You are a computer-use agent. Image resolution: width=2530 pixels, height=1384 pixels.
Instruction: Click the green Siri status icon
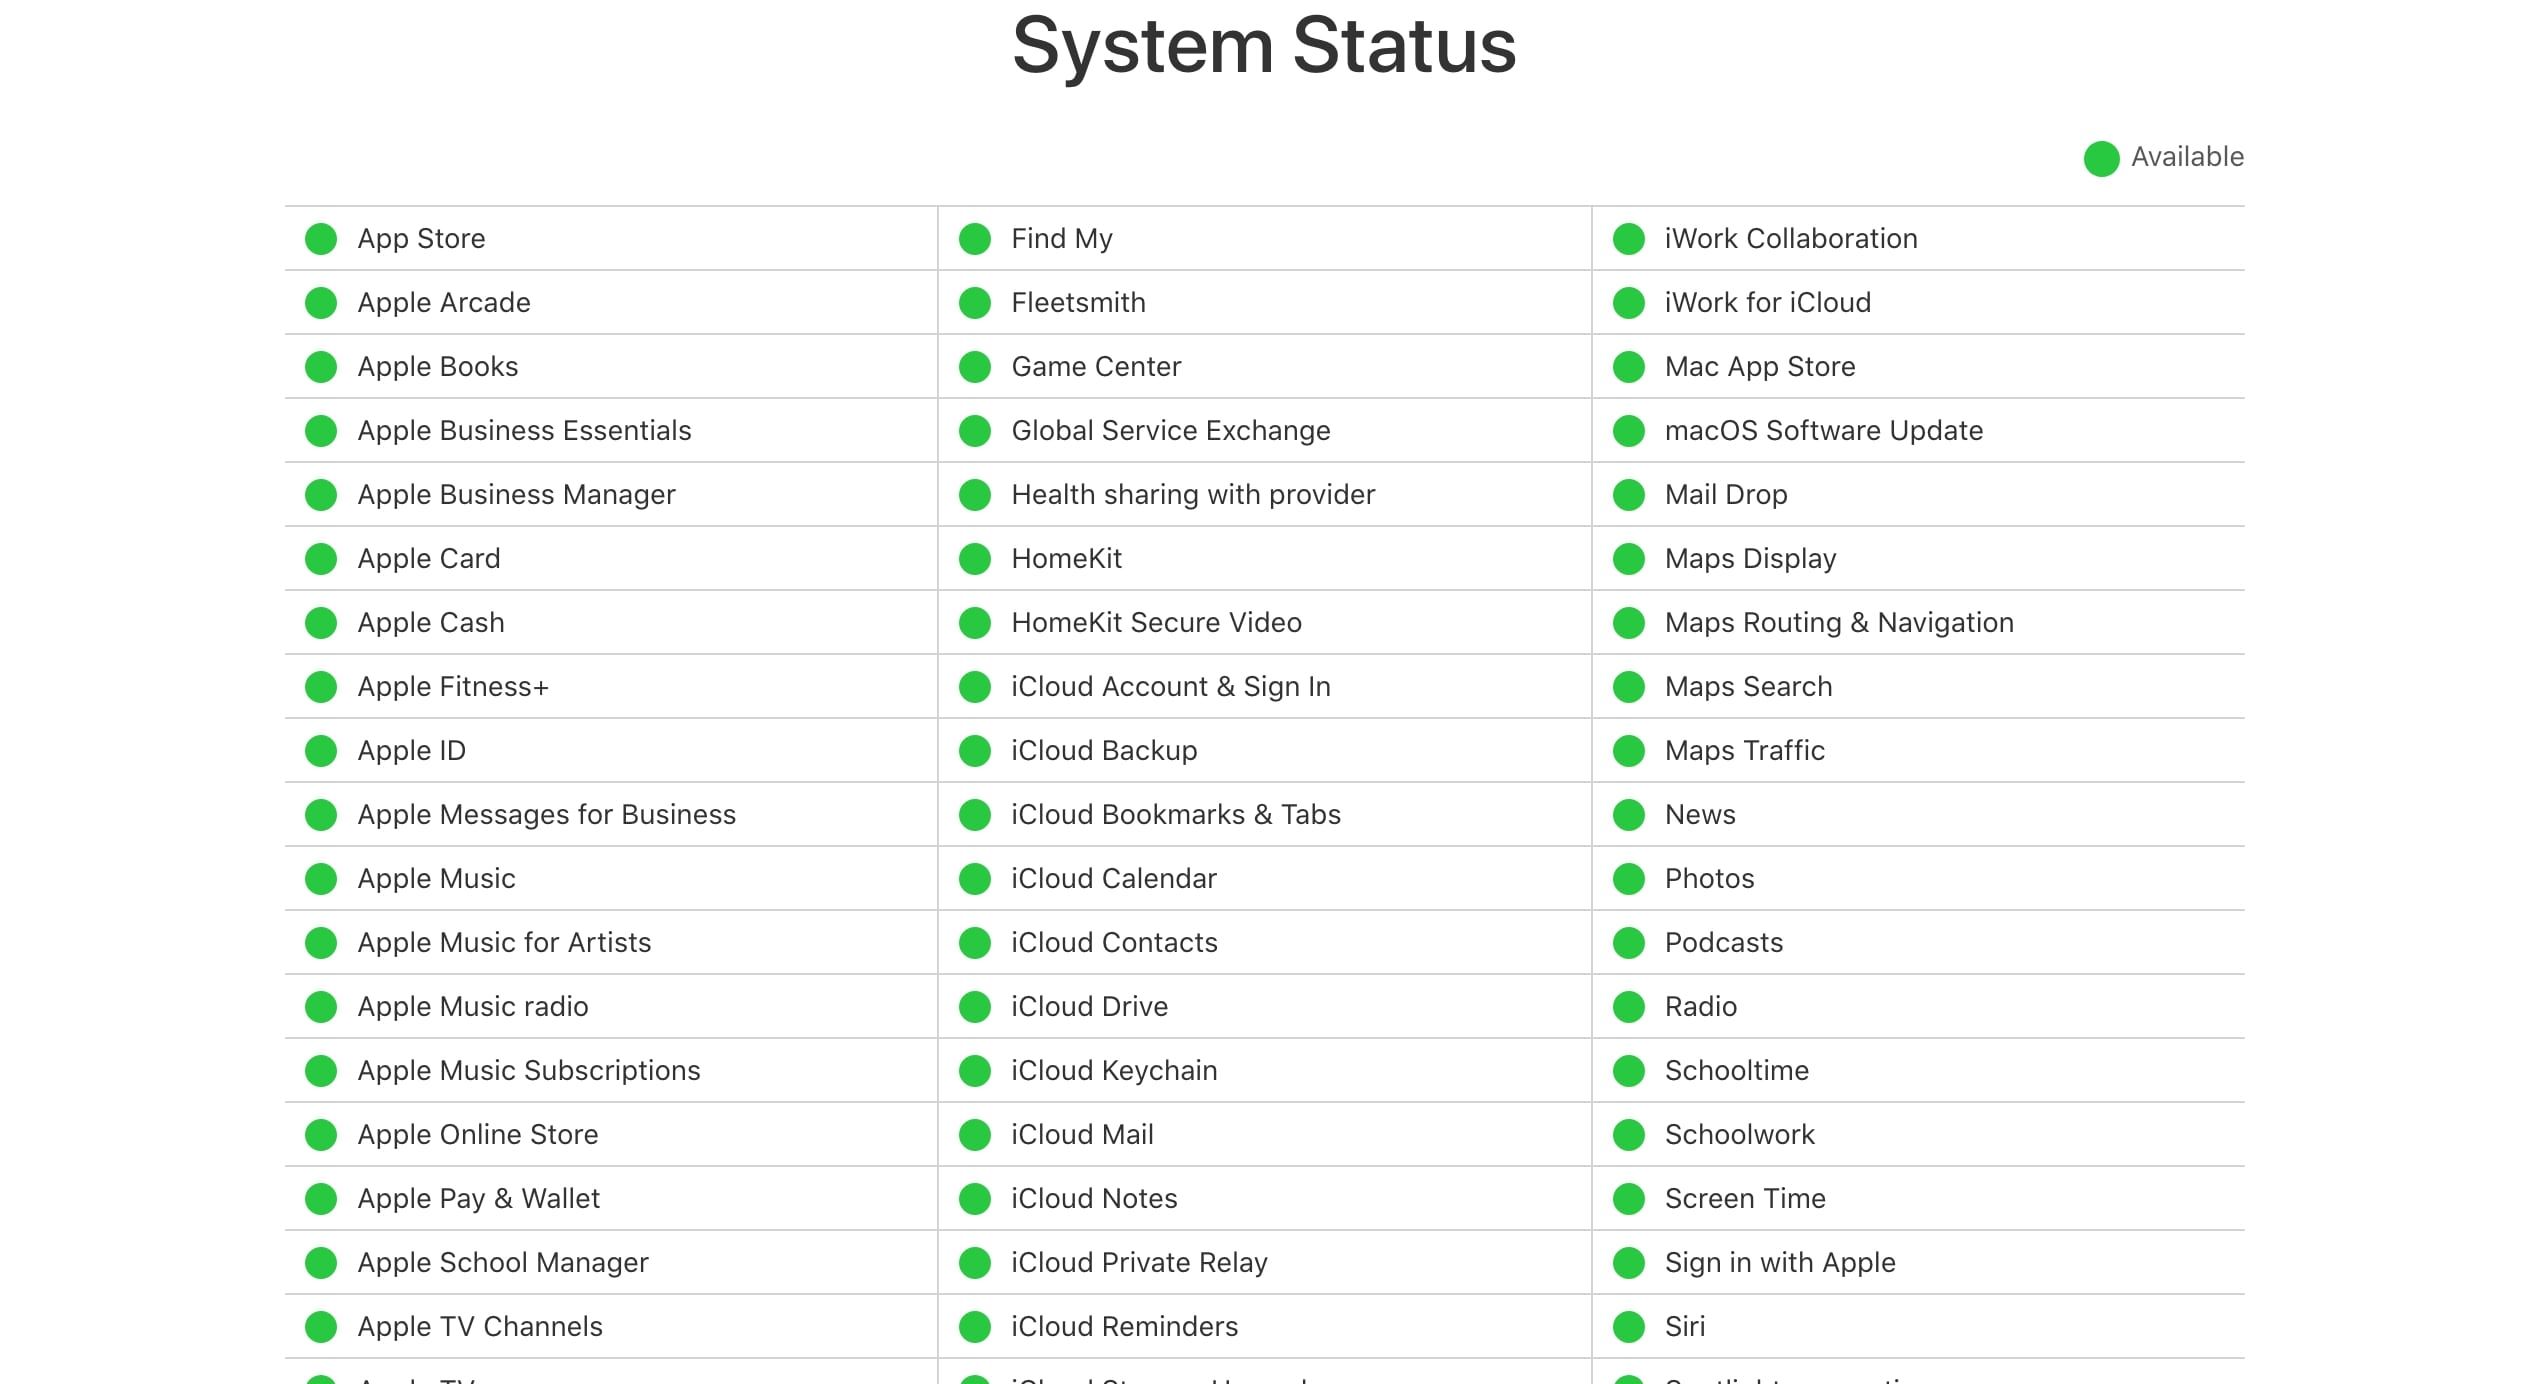coord(1627,1326)
